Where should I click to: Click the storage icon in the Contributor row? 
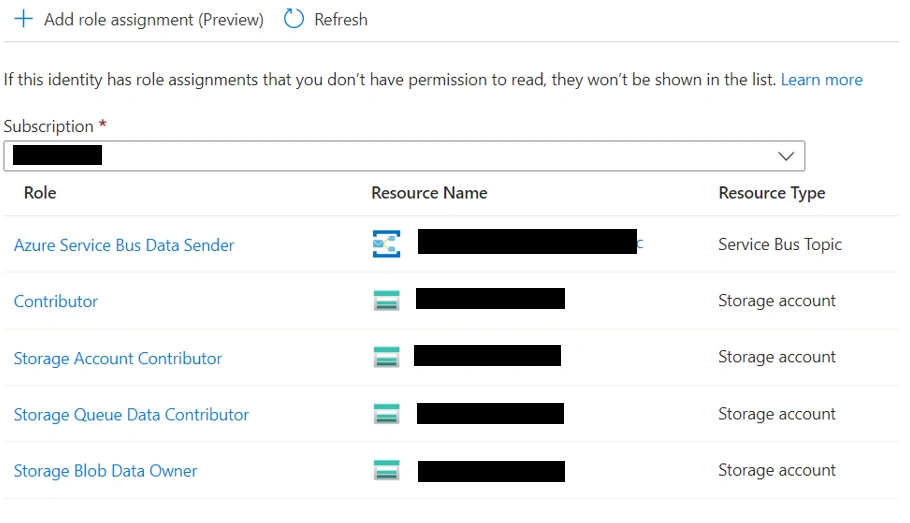387,301
